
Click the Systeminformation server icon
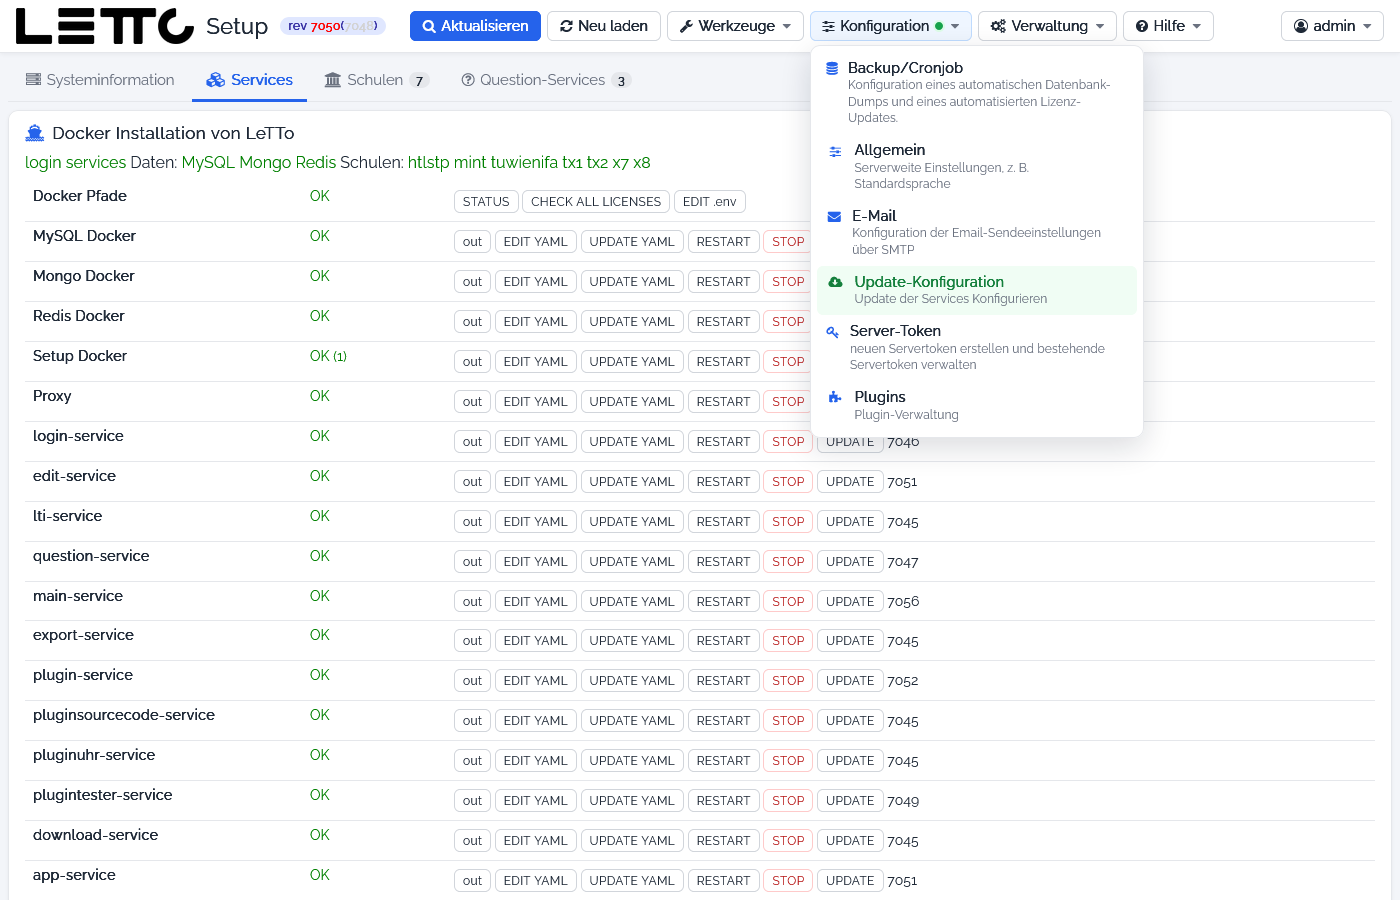[33, 80]
